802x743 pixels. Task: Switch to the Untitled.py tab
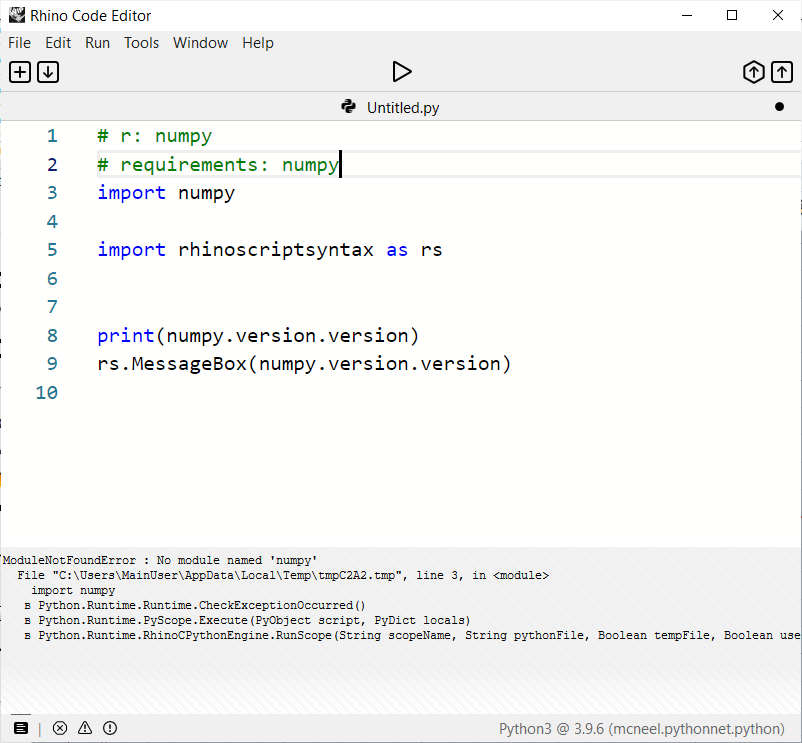tap(405, 107)
